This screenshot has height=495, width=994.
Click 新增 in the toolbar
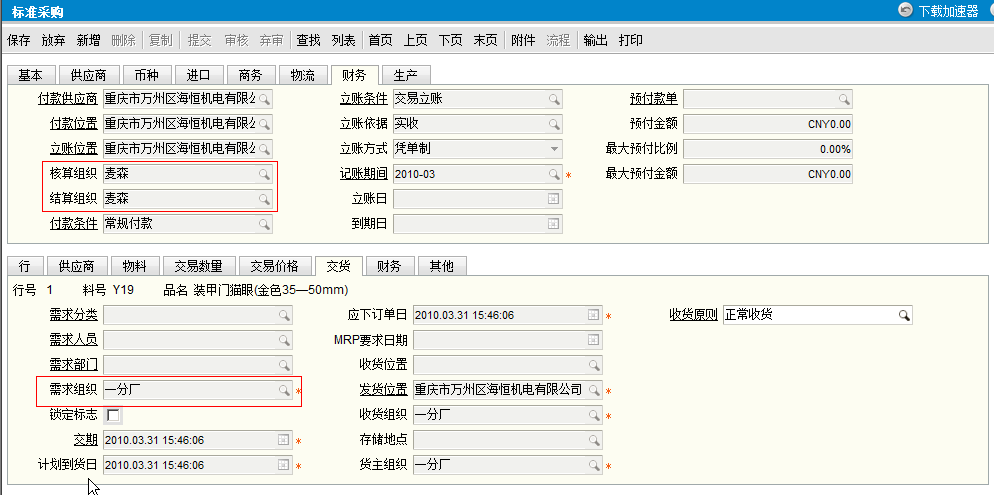pyautogui.click(x=88, y=41)
